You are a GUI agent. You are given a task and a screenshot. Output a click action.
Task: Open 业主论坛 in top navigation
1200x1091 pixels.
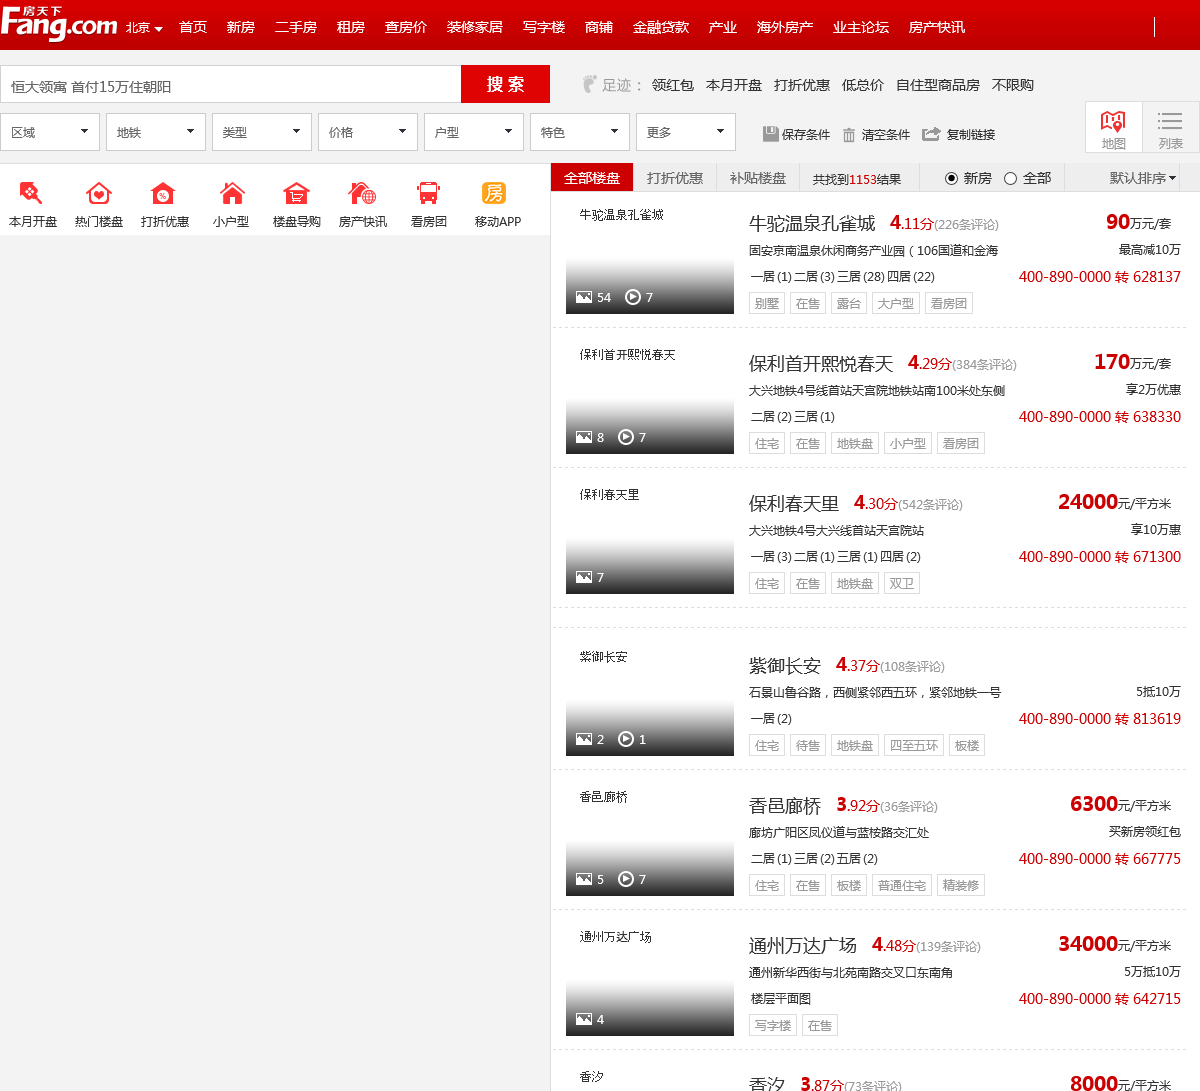coord(861,27)
